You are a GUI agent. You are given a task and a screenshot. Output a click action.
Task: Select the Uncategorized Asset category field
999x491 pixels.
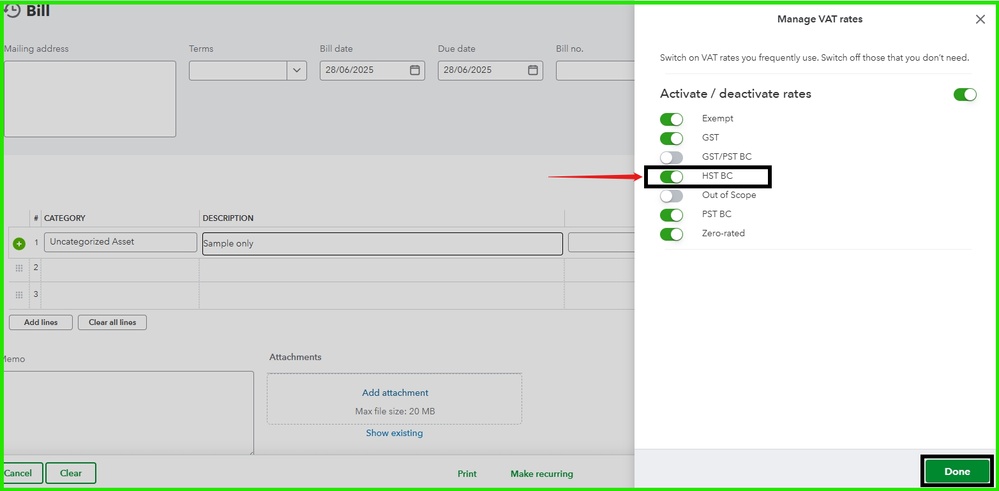pyautogui.click(x=120, y=242)
